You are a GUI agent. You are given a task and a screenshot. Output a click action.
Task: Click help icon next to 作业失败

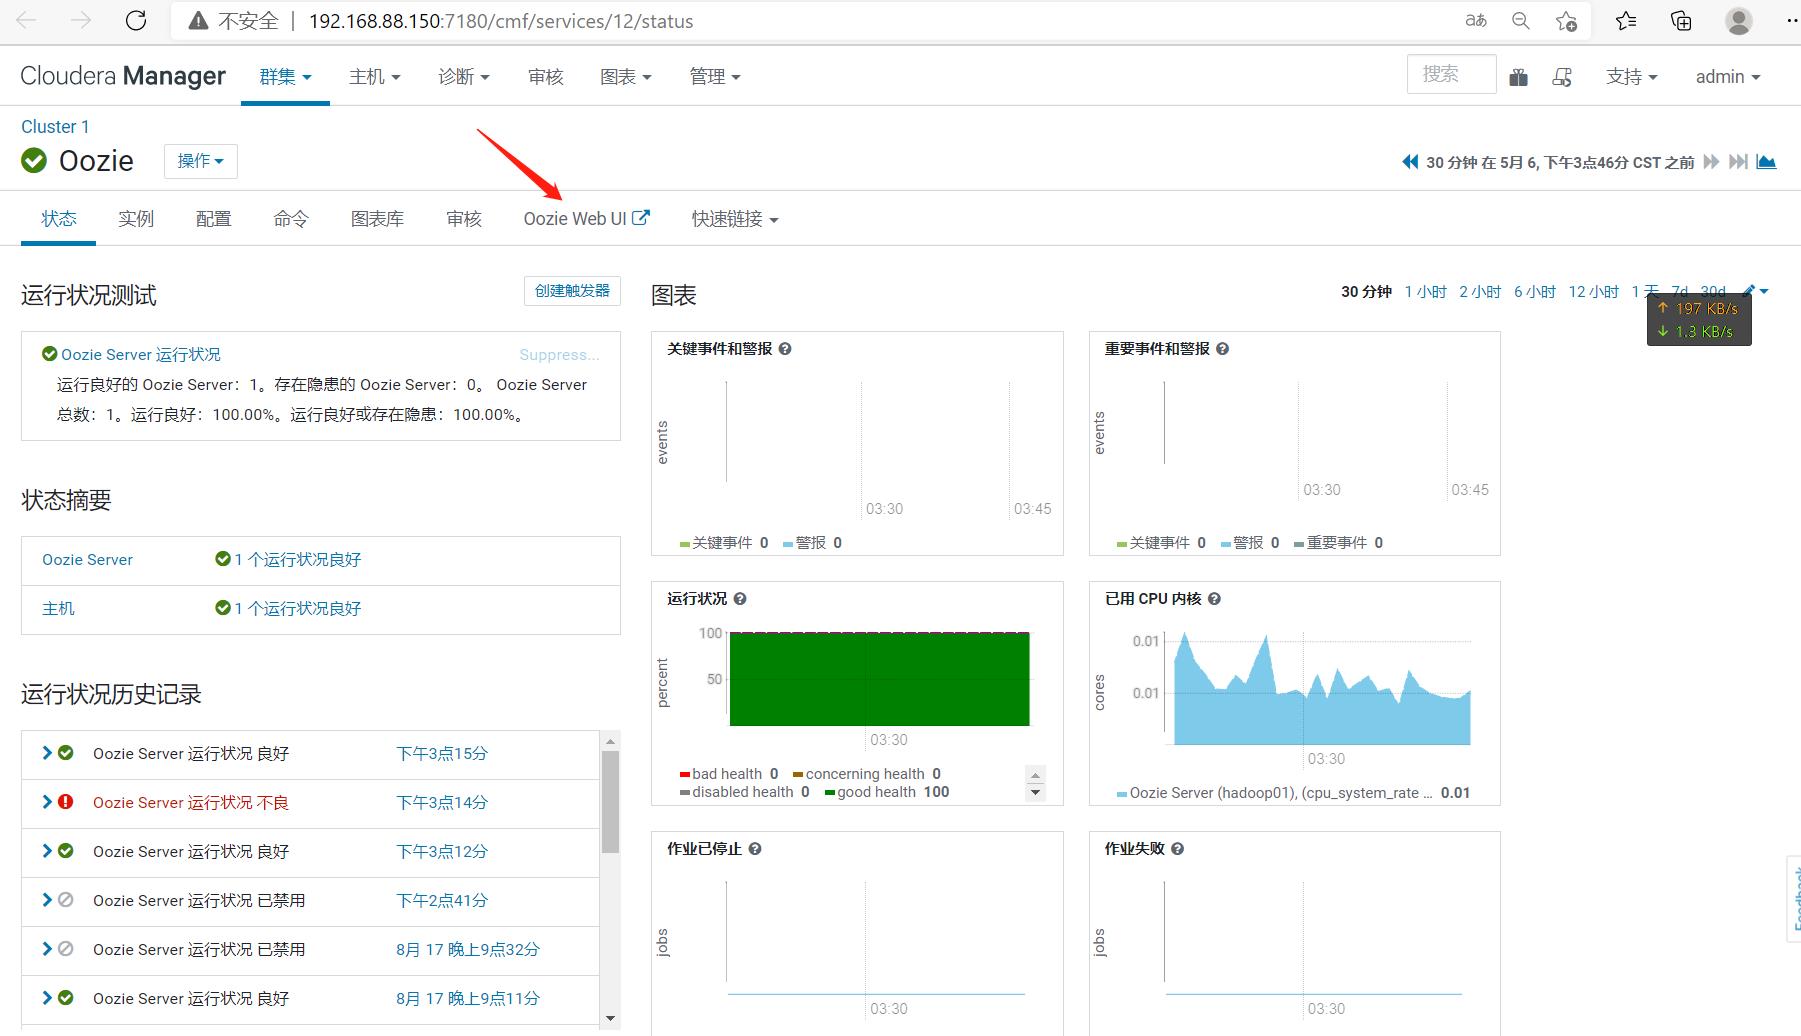click(x=1177, y=849)
